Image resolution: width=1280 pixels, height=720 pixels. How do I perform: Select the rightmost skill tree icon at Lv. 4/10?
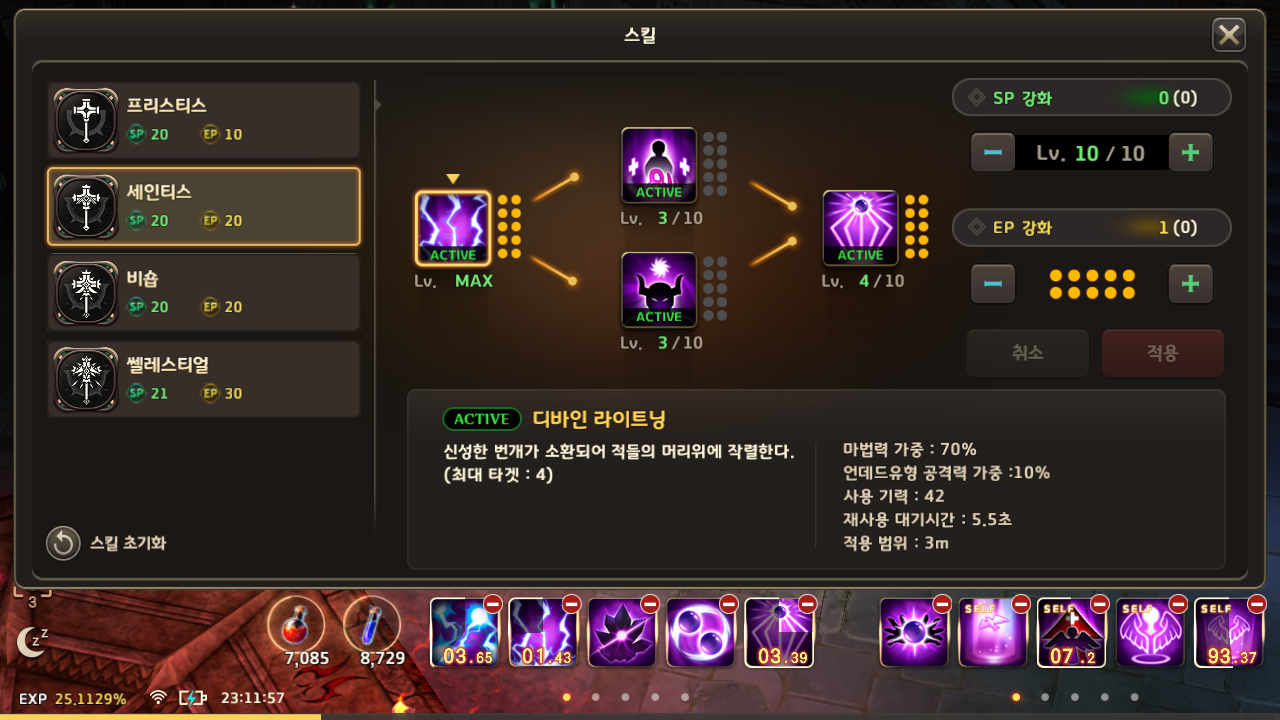coord(861,228)
